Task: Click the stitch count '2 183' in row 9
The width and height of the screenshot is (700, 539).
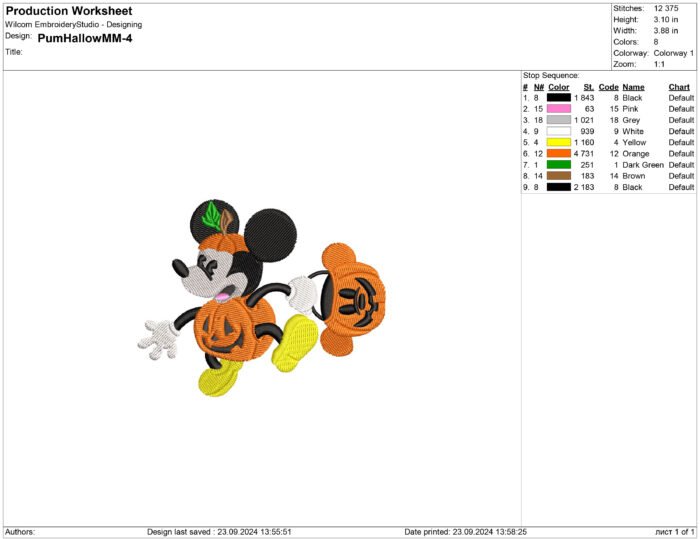Action: click(584, 187)
